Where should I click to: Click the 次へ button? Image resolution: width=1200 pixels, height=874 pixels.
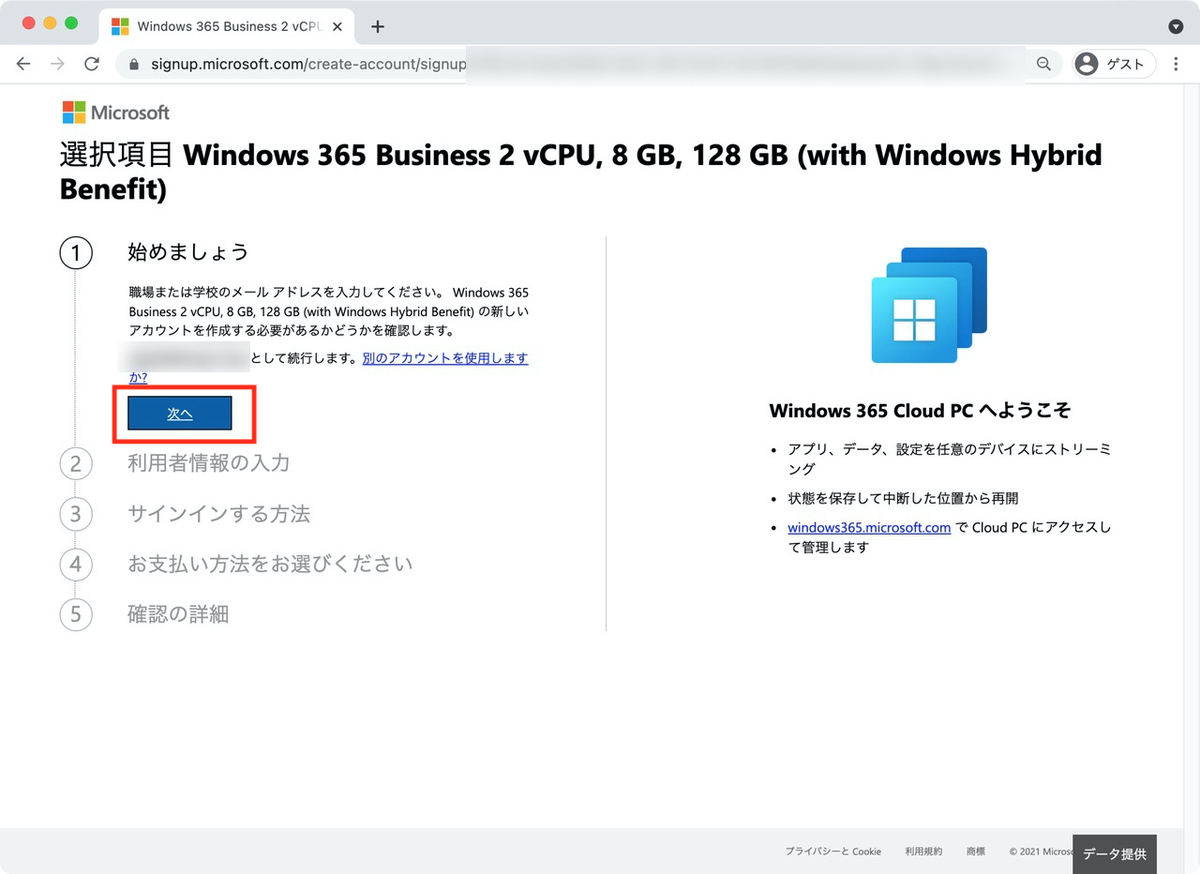point(180,414)
